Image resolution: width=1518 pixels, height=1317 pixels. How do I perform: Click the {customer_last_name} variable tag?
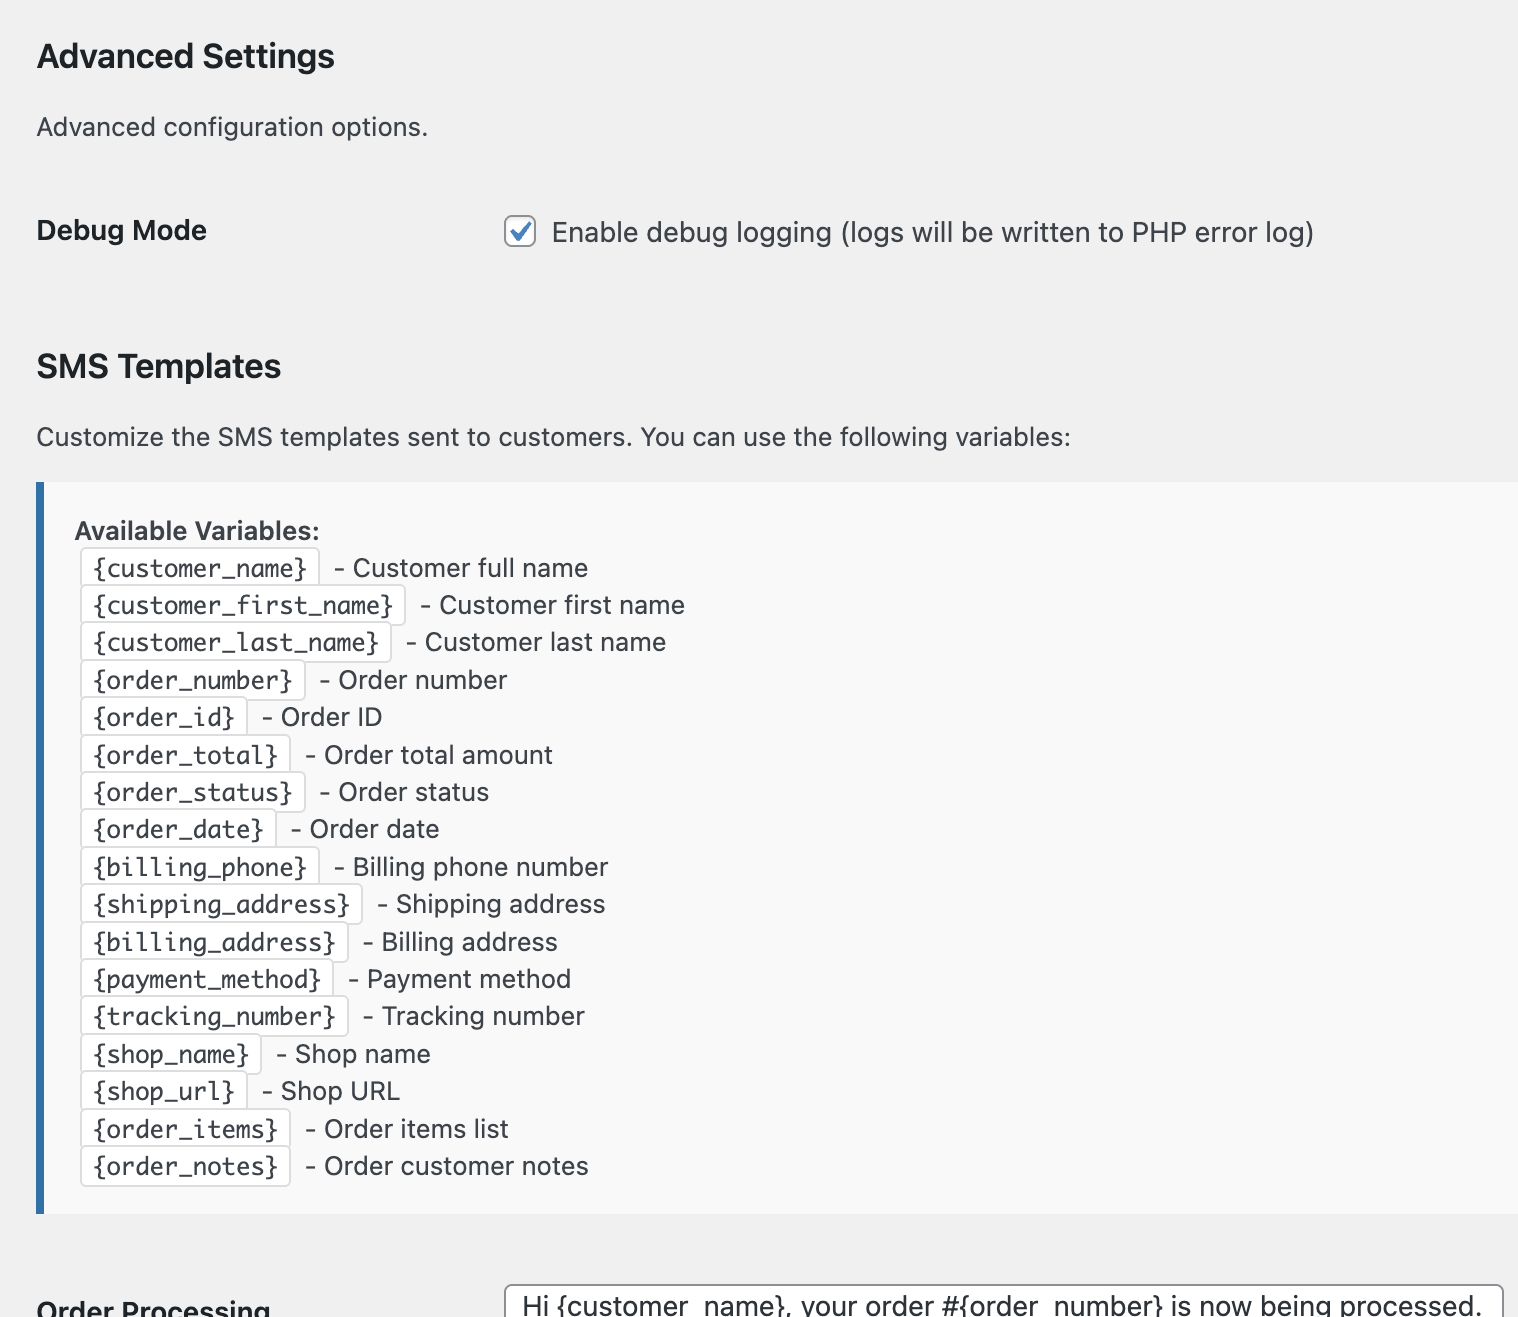236,643
